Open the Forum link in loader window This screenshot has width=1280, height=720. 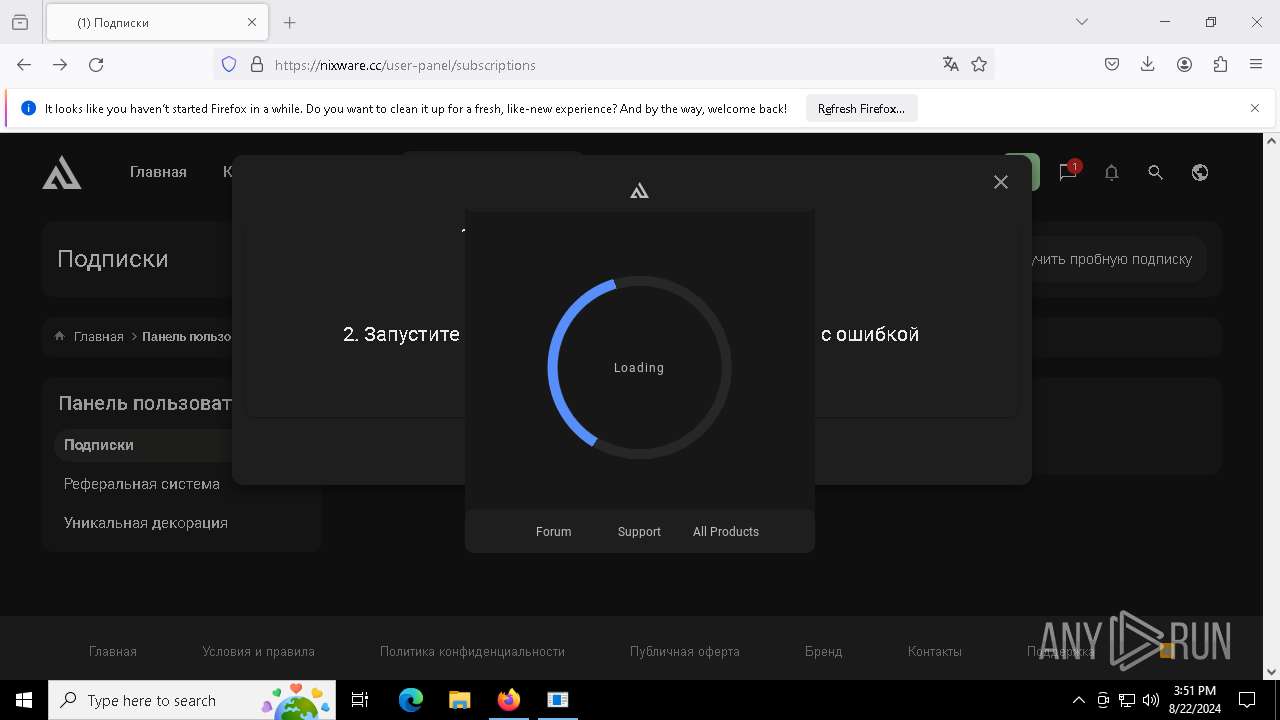553,532
